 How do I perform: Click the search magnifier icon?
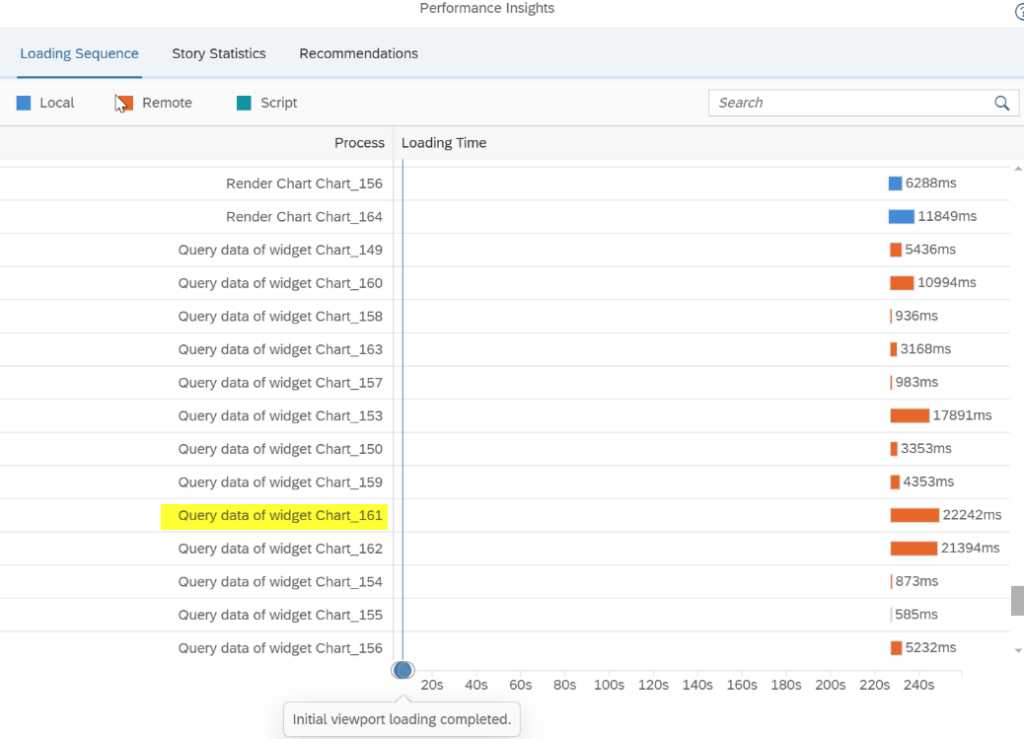click(1001, 103)
